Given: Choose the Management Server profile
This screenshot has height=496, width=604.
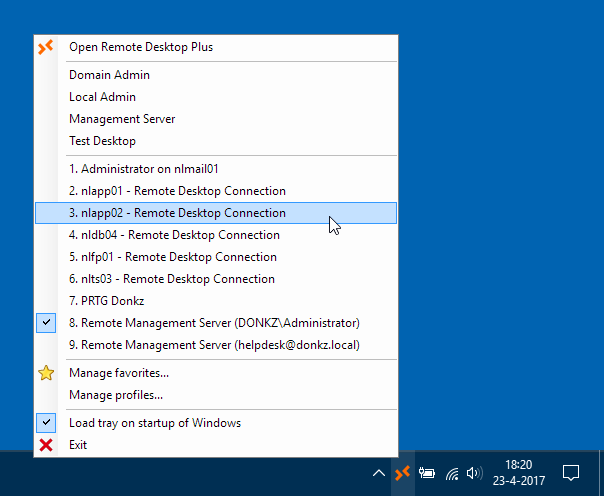Looking at the screenshot, I should coord(216,119).
